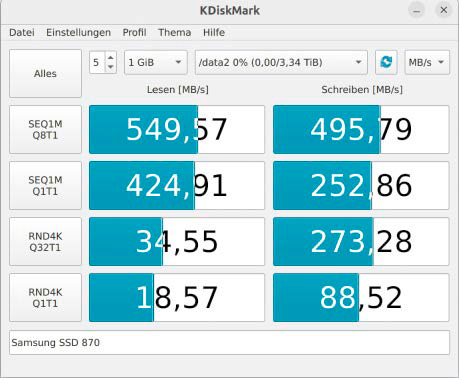Start all benchmarks with Alles button
This screenshot has height=378, width=459.
coord(45,73)
